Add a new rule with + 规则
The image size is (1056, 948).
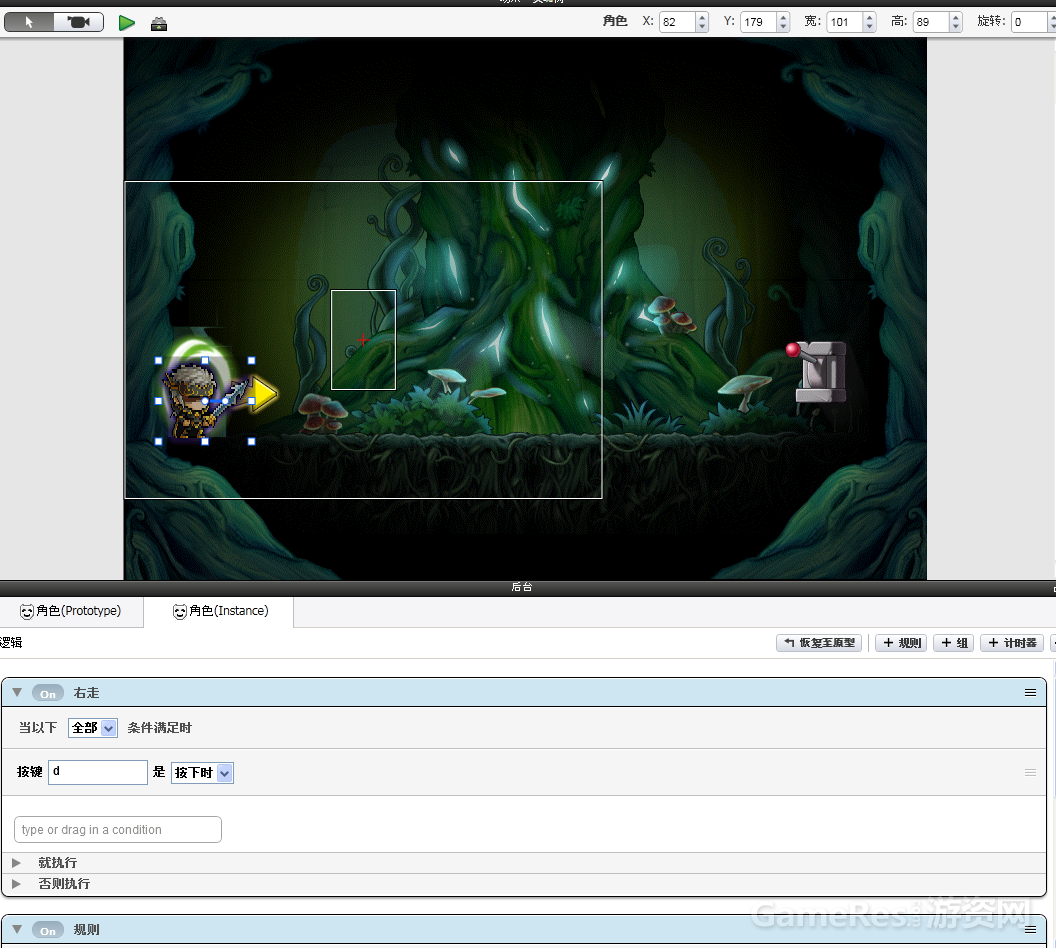click(x=902, y=643)
